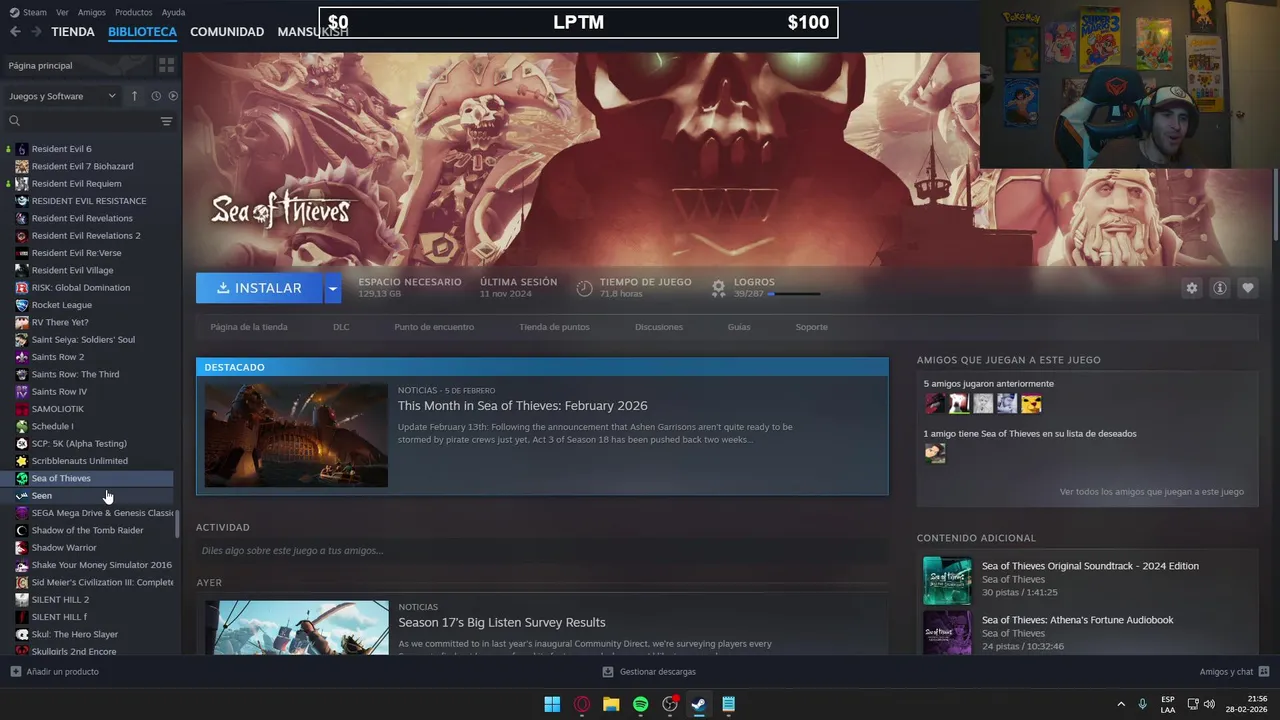Go back with the left arrow
The image size is (1280, 720).
click(15, 32)
